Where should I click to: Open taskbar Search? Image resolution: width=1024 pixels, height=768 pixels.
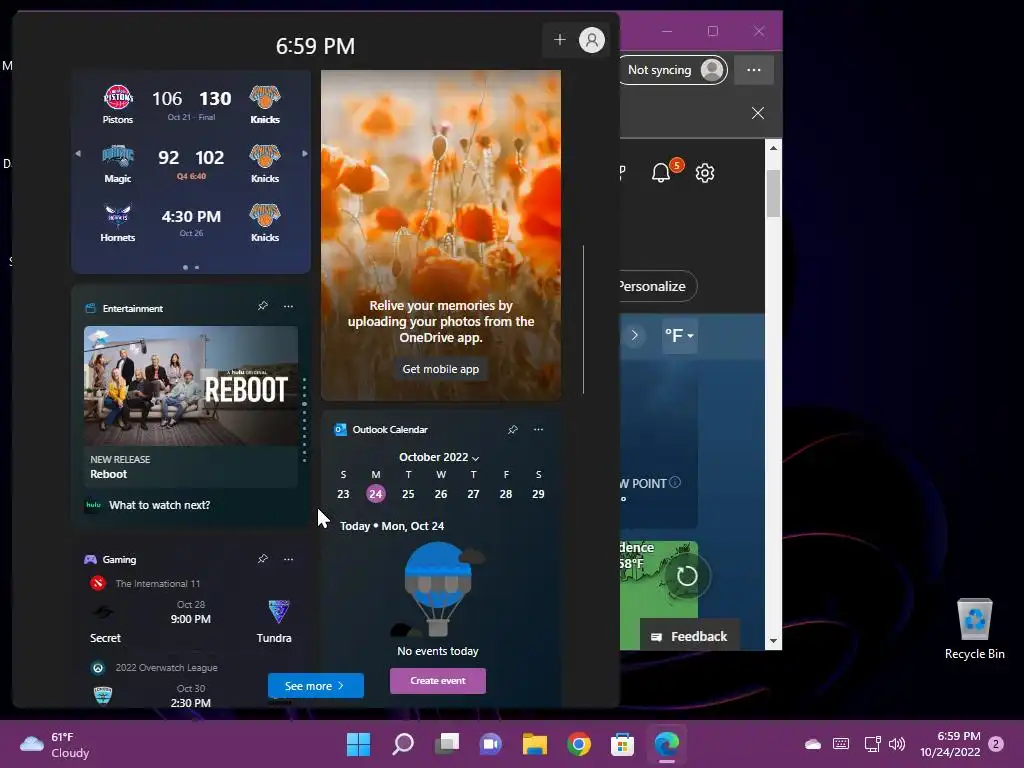click(403, 744)
